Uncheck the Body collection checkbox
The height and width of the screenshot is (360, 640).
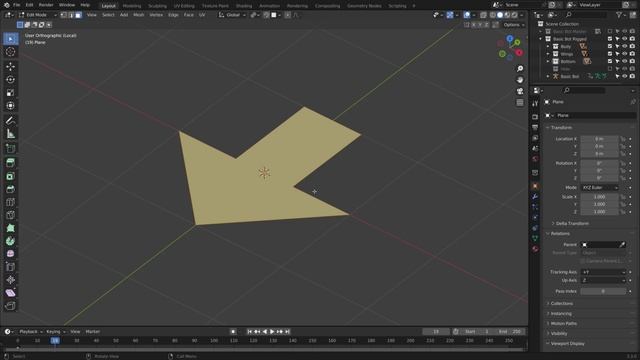[x=610, y=47]
